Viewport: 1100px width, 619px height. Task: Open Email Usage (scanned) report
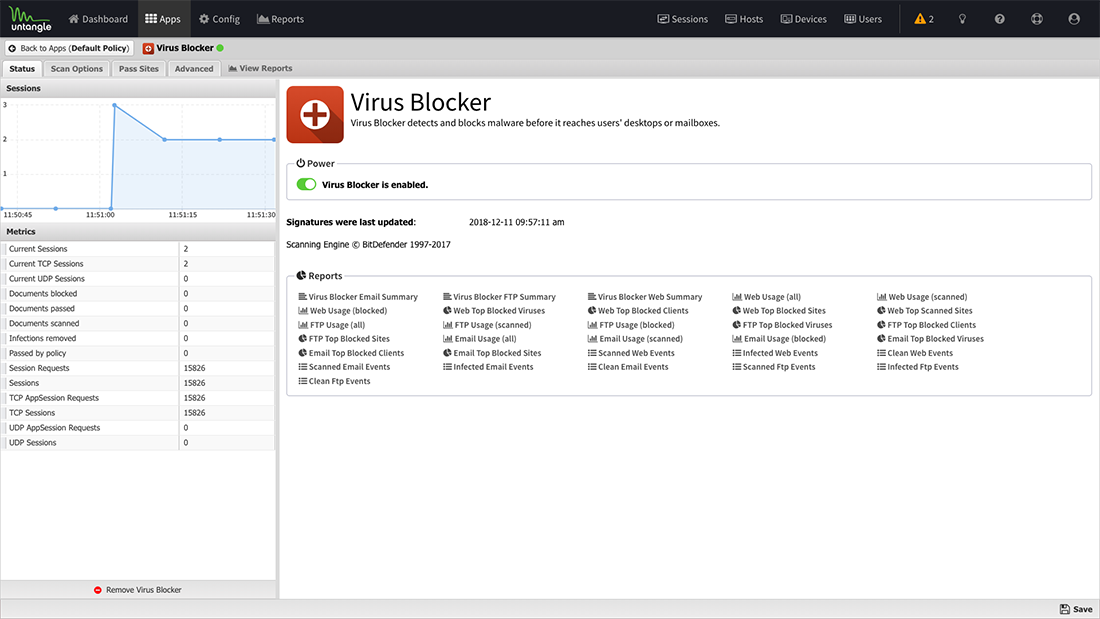(636, 339)
